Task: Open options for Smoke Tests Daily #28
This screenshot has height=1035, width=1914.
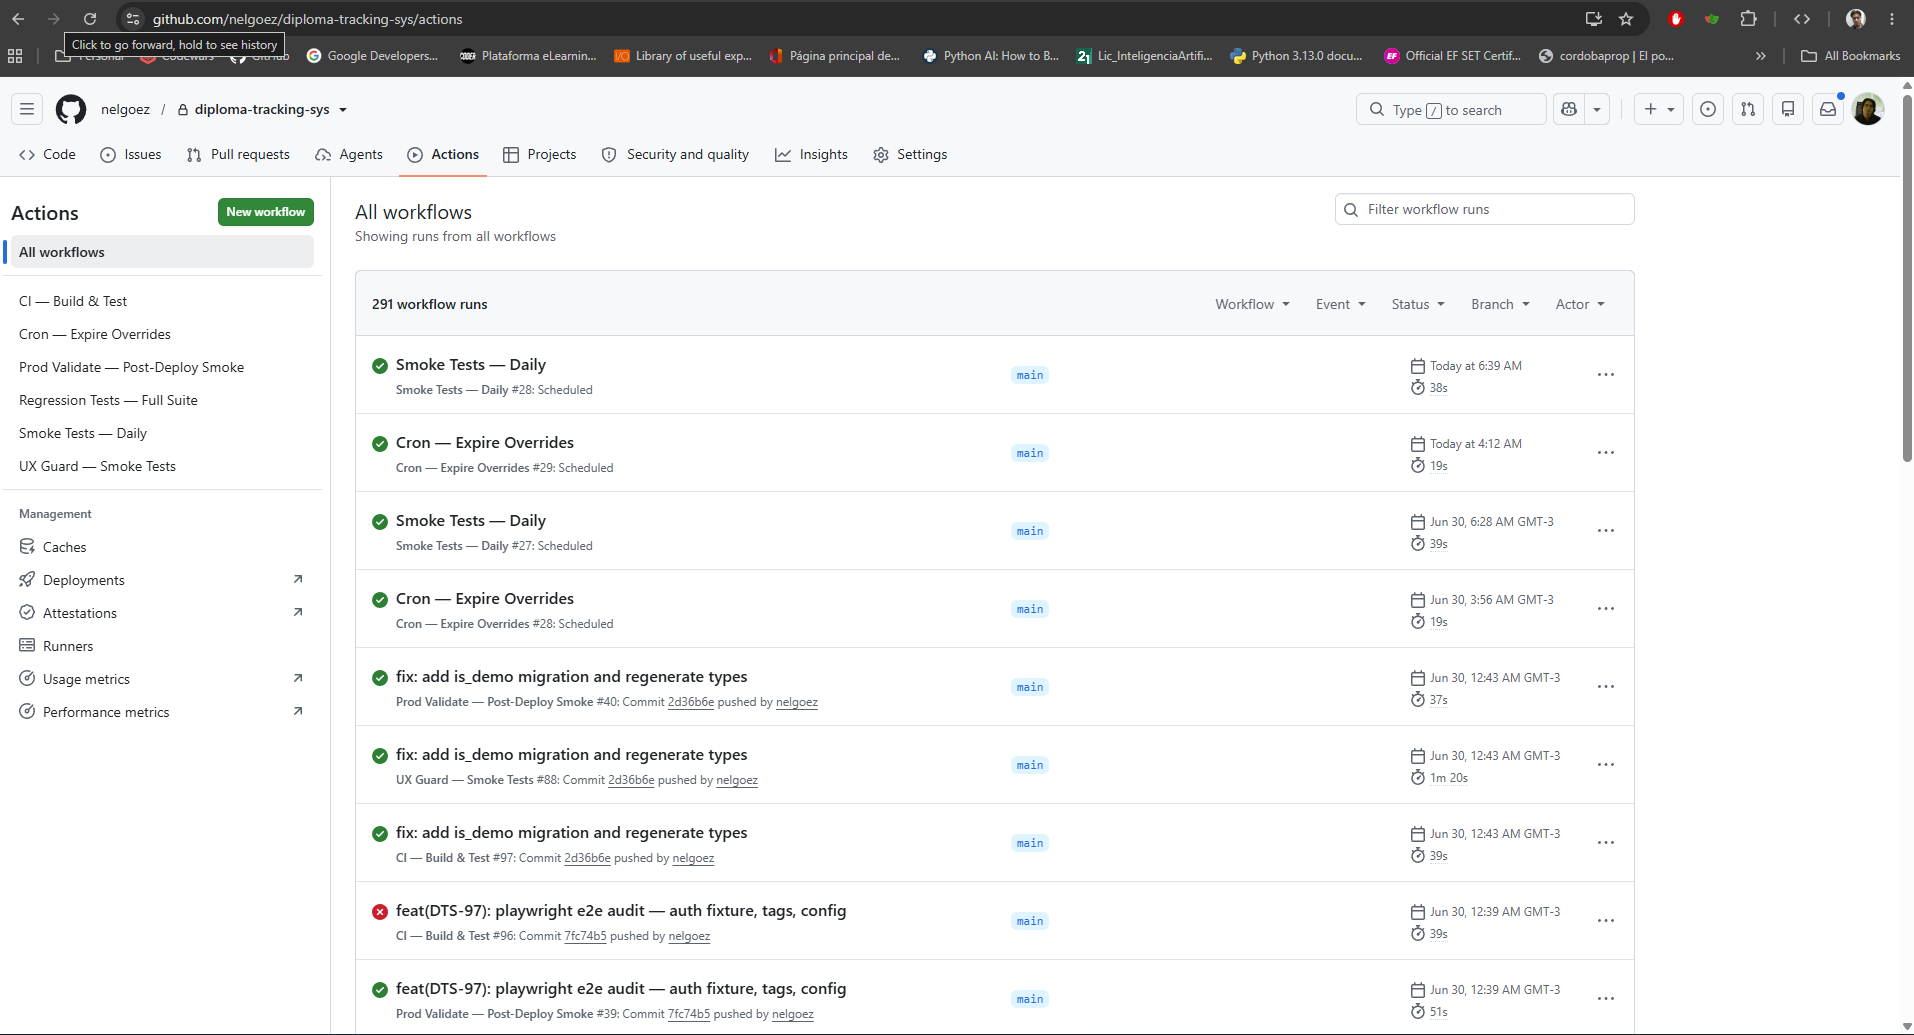Action: [x=1606, y=374]
